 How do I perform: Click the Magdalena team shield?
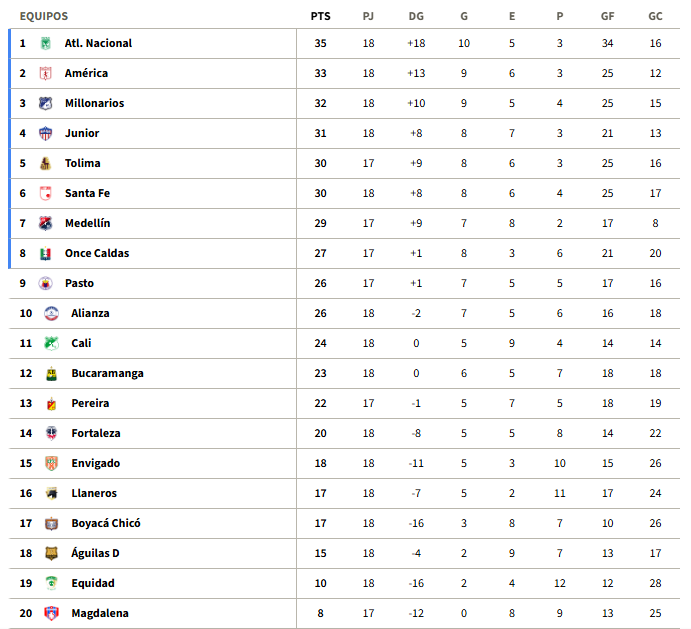click(52, 613)
